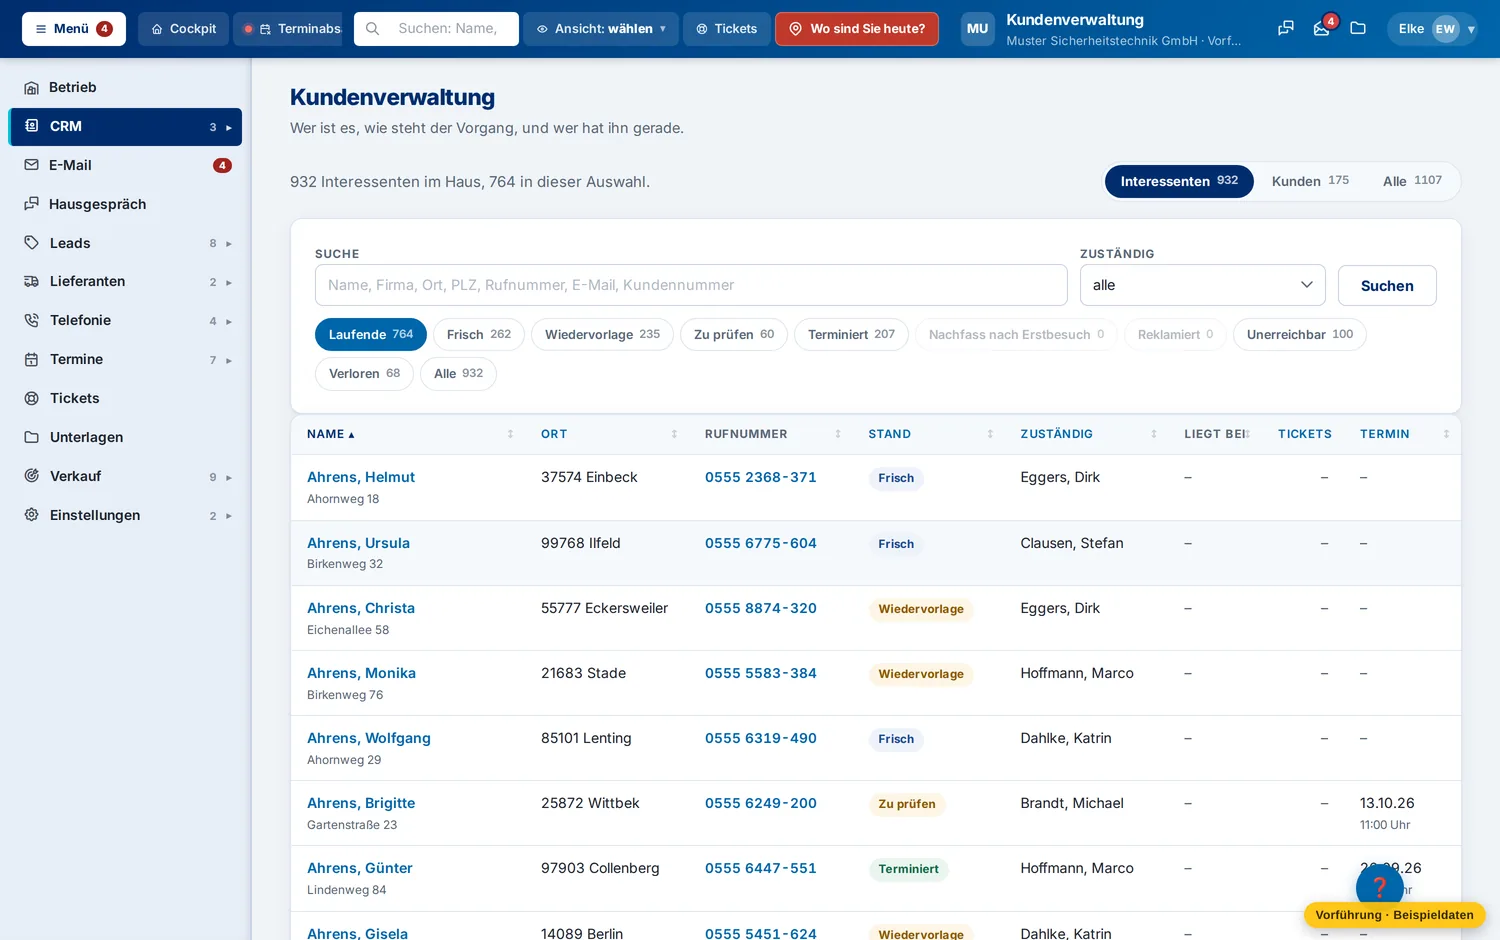
Task: Open Einstellungen in the sidebar
Action: pos(125,515)
